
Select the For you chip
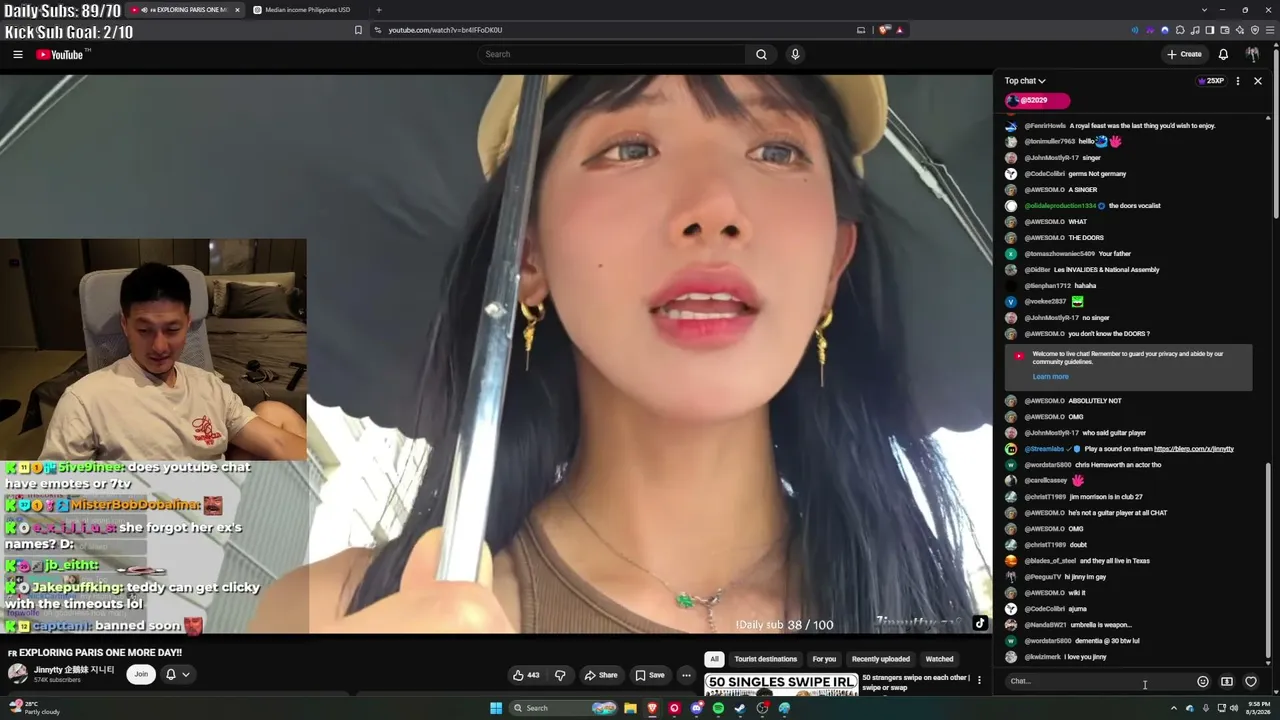coord(824,659)
